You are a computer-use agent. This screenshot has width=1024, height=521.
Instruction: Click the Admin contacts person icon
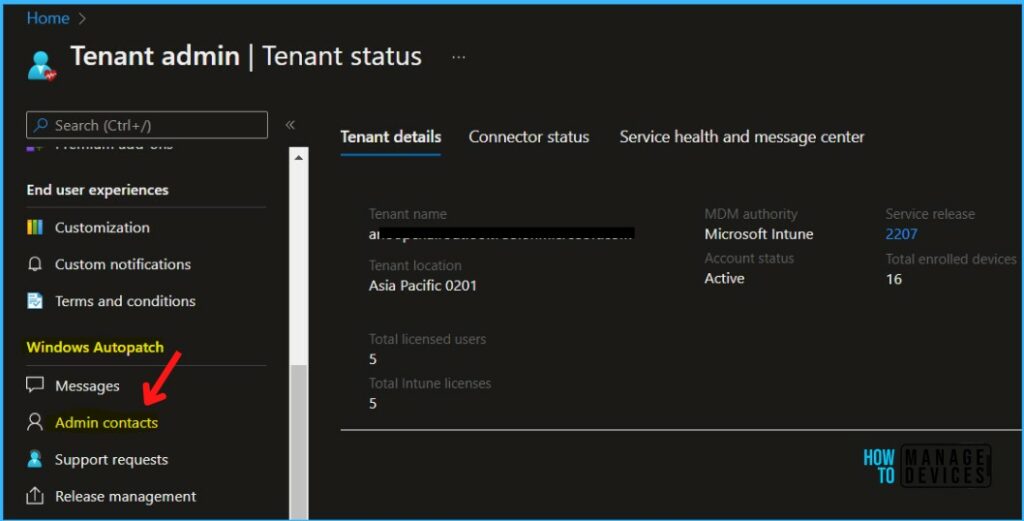[35, 422]
